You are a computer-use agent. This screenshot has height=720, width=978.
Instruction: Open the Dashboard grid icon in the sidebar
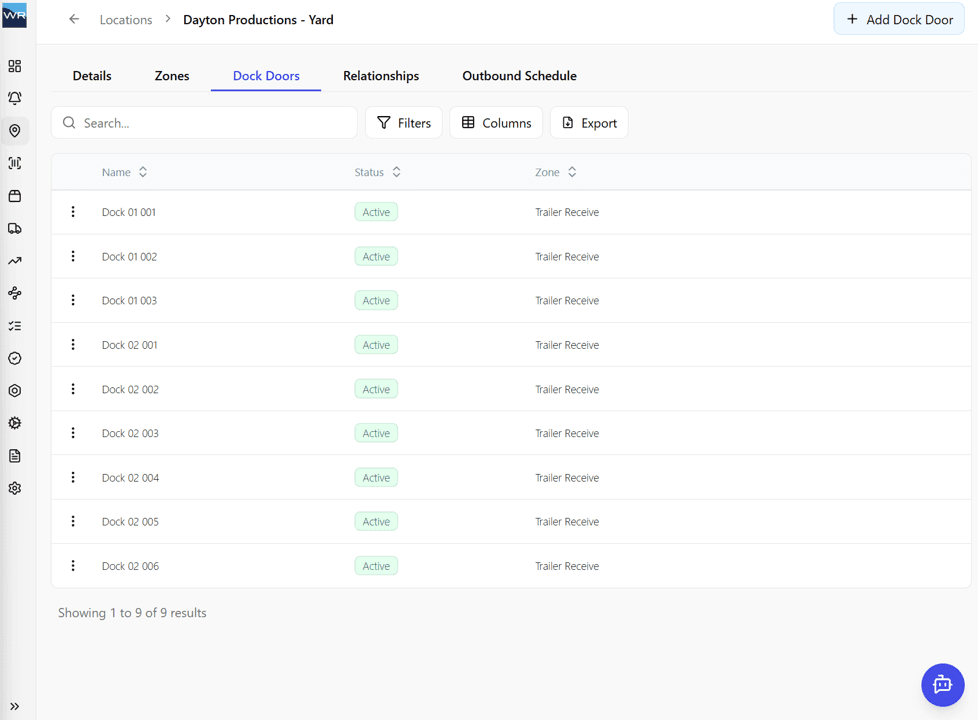point(14,66)
